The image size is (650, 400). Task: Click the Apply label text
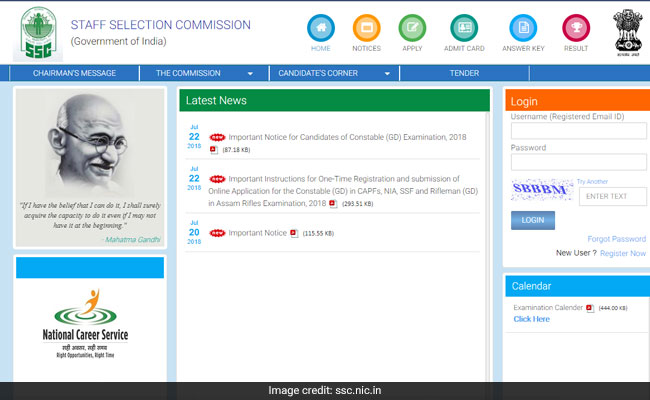(x=412, y=48)
